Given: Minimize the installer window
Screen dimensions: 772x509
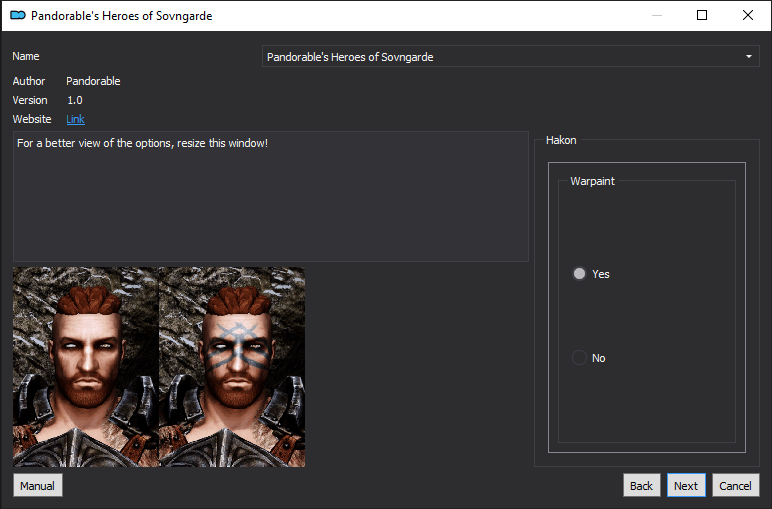Looking at the screenshot, I should point(657,15).
